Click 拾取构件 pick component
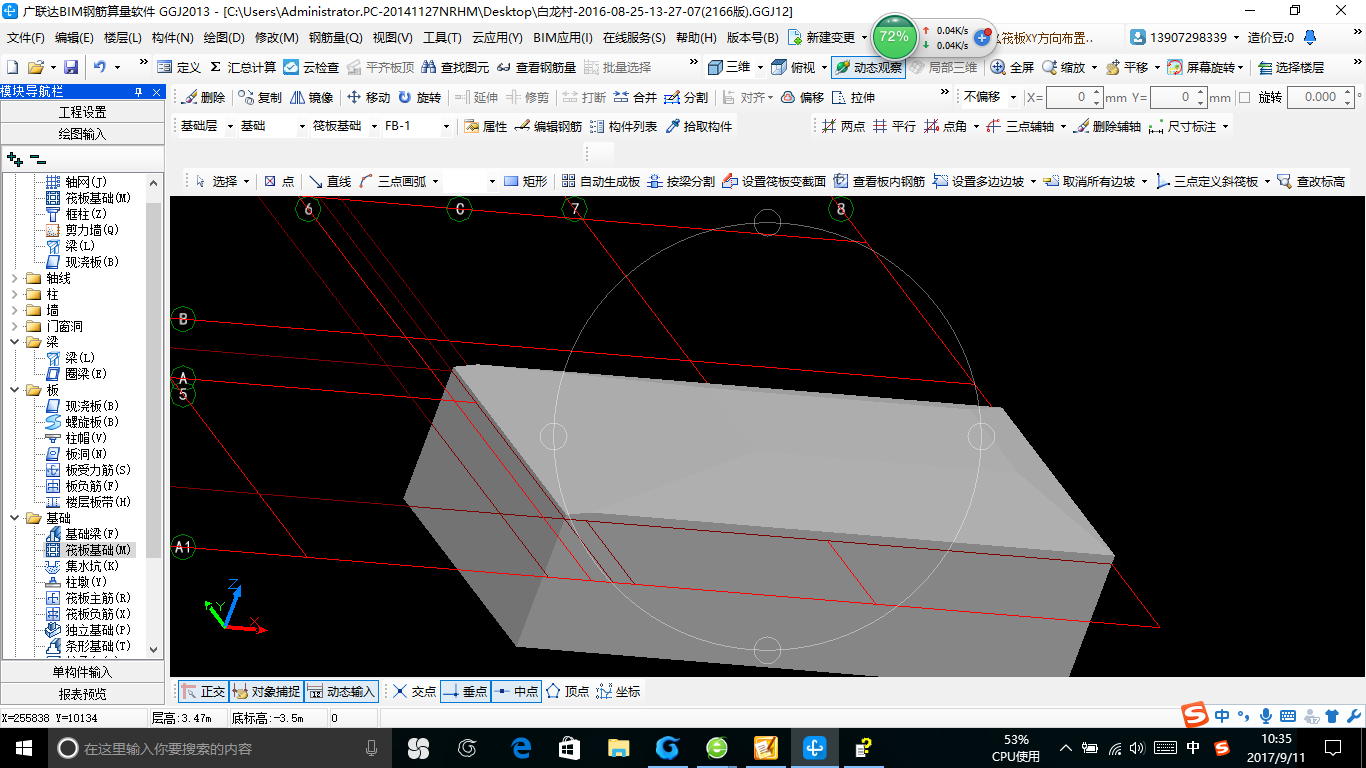The height and width of the screenshot is (768, 1366). tap(699, 127)
